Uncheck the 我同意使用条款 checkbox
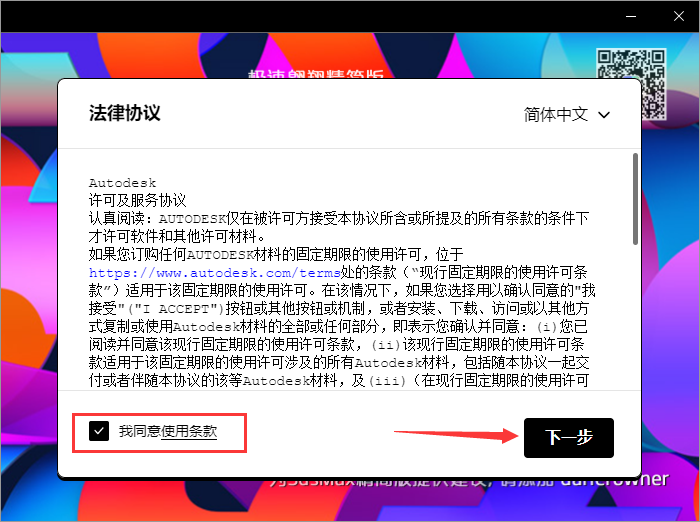The image size is (700, 522). pyautogui.click(x=99, y=431)
